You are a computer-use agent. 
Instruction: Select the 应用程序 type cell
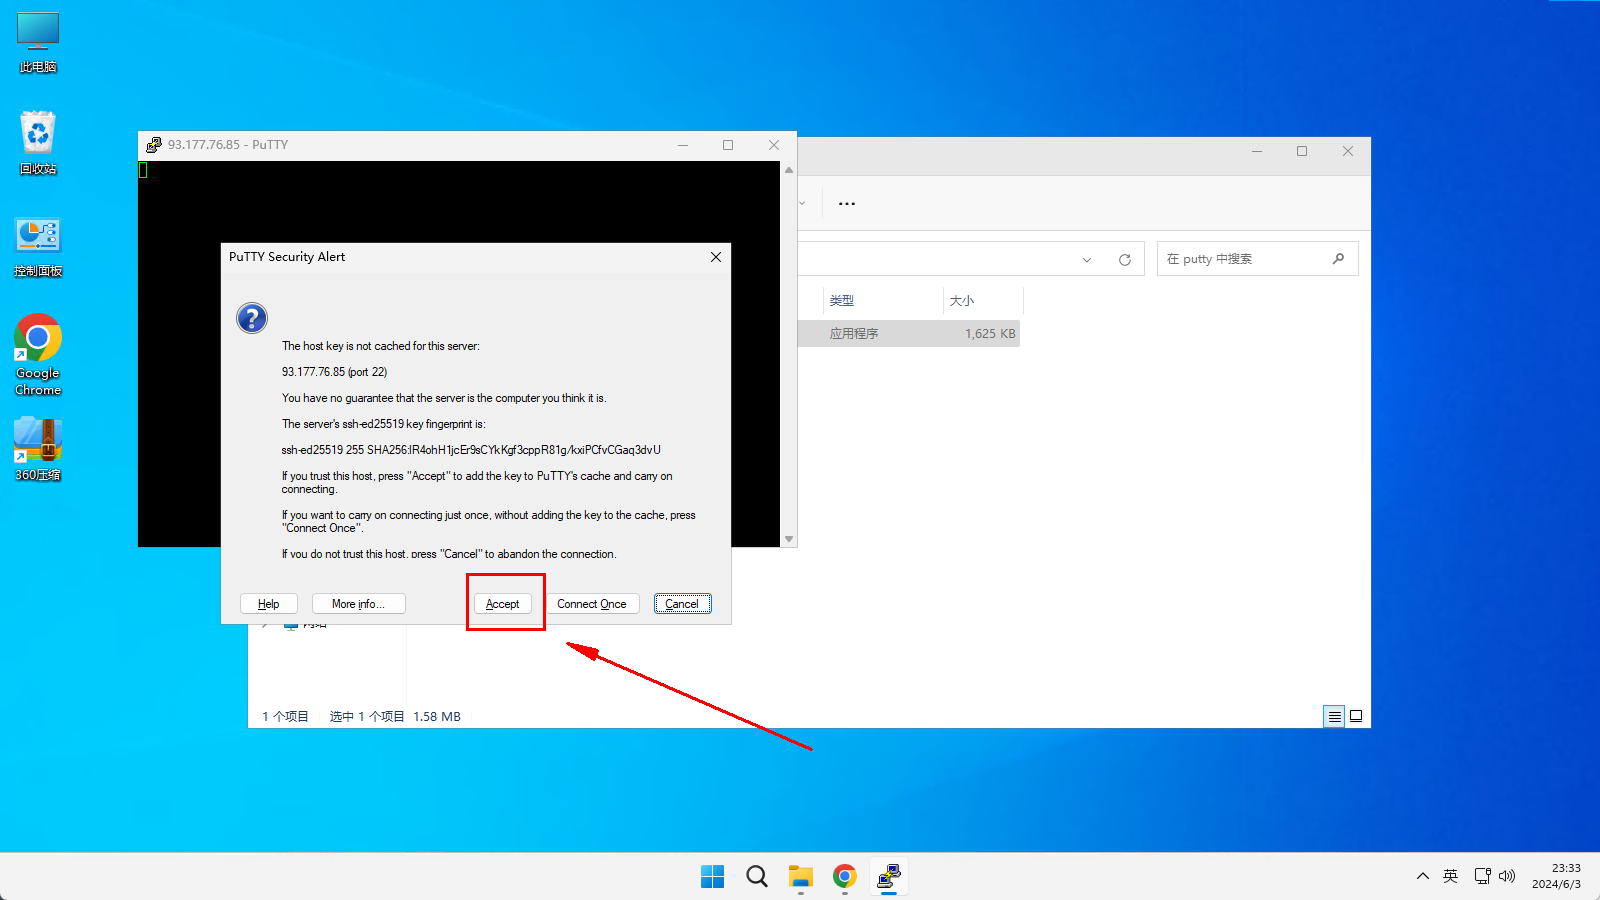(854, 334)
